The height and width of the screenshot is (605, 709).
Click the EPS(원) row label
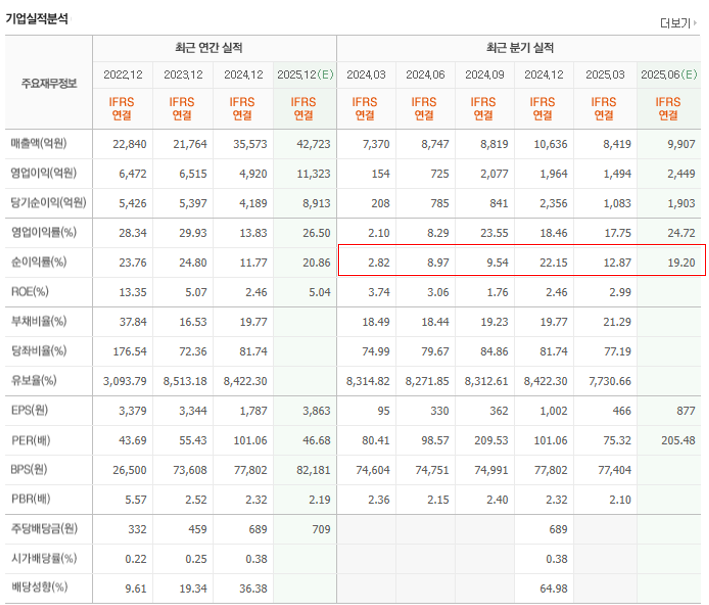point(30,410)
